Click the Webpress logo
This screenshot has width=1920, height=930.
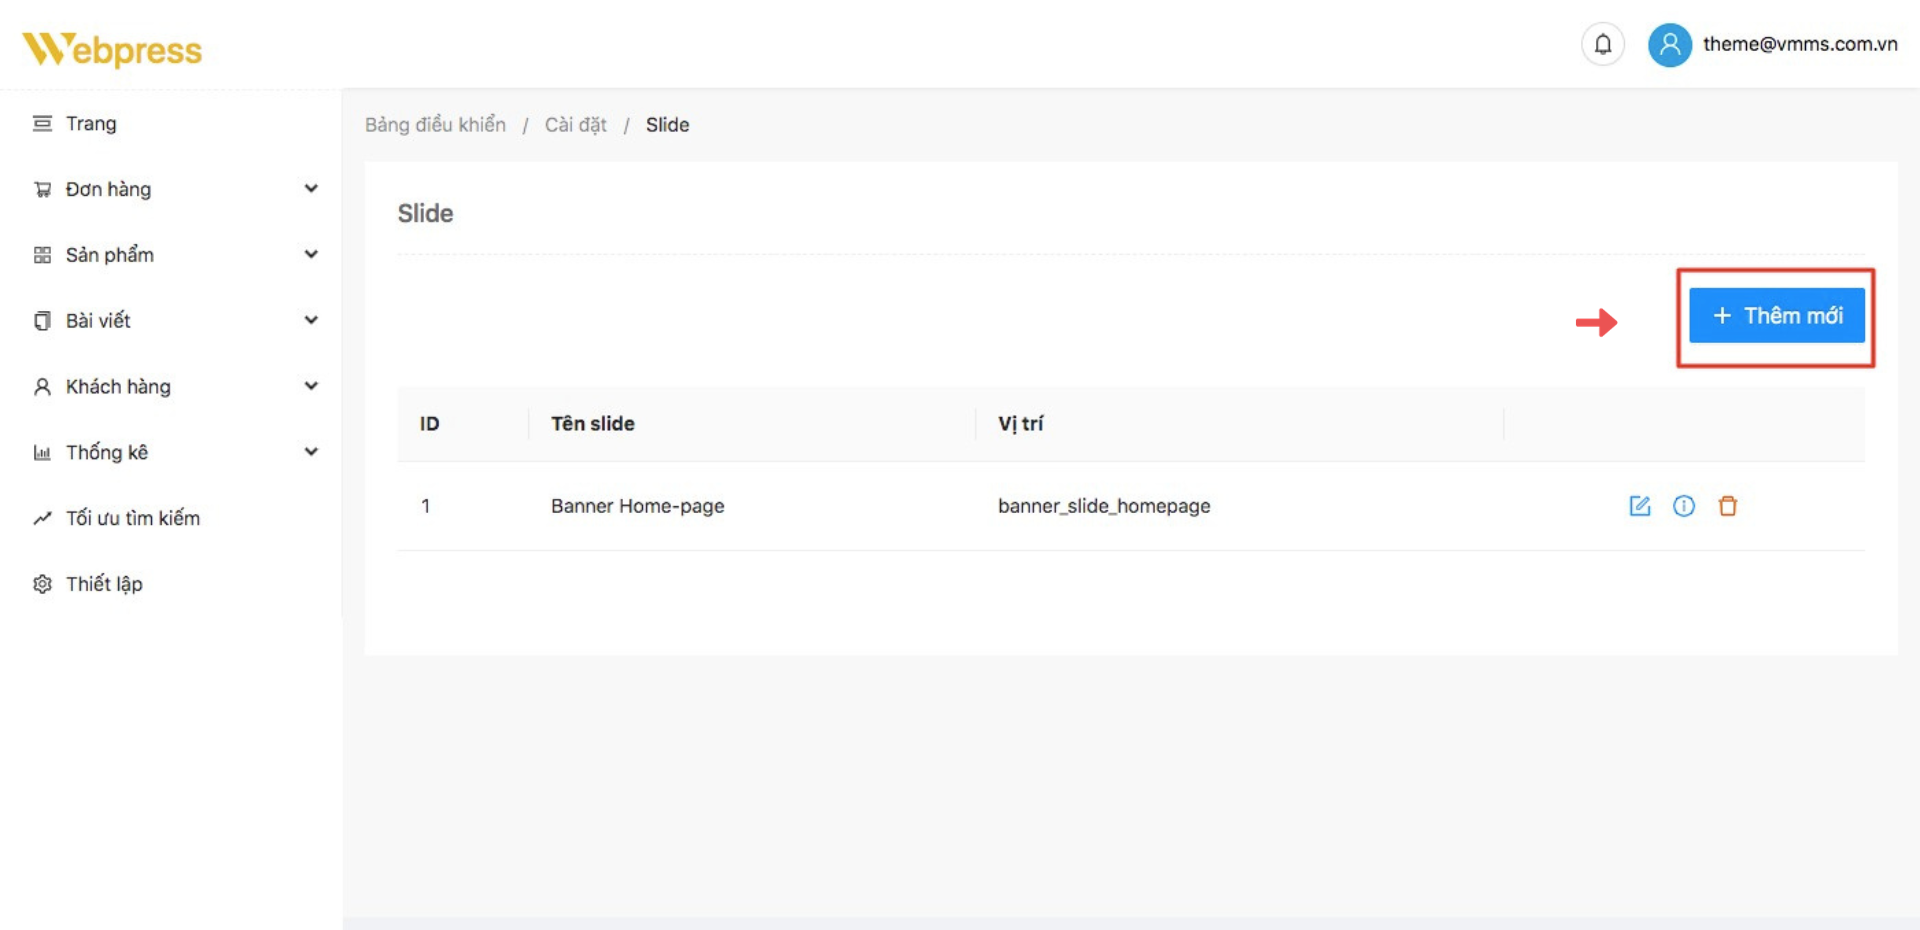click(112, 49)
